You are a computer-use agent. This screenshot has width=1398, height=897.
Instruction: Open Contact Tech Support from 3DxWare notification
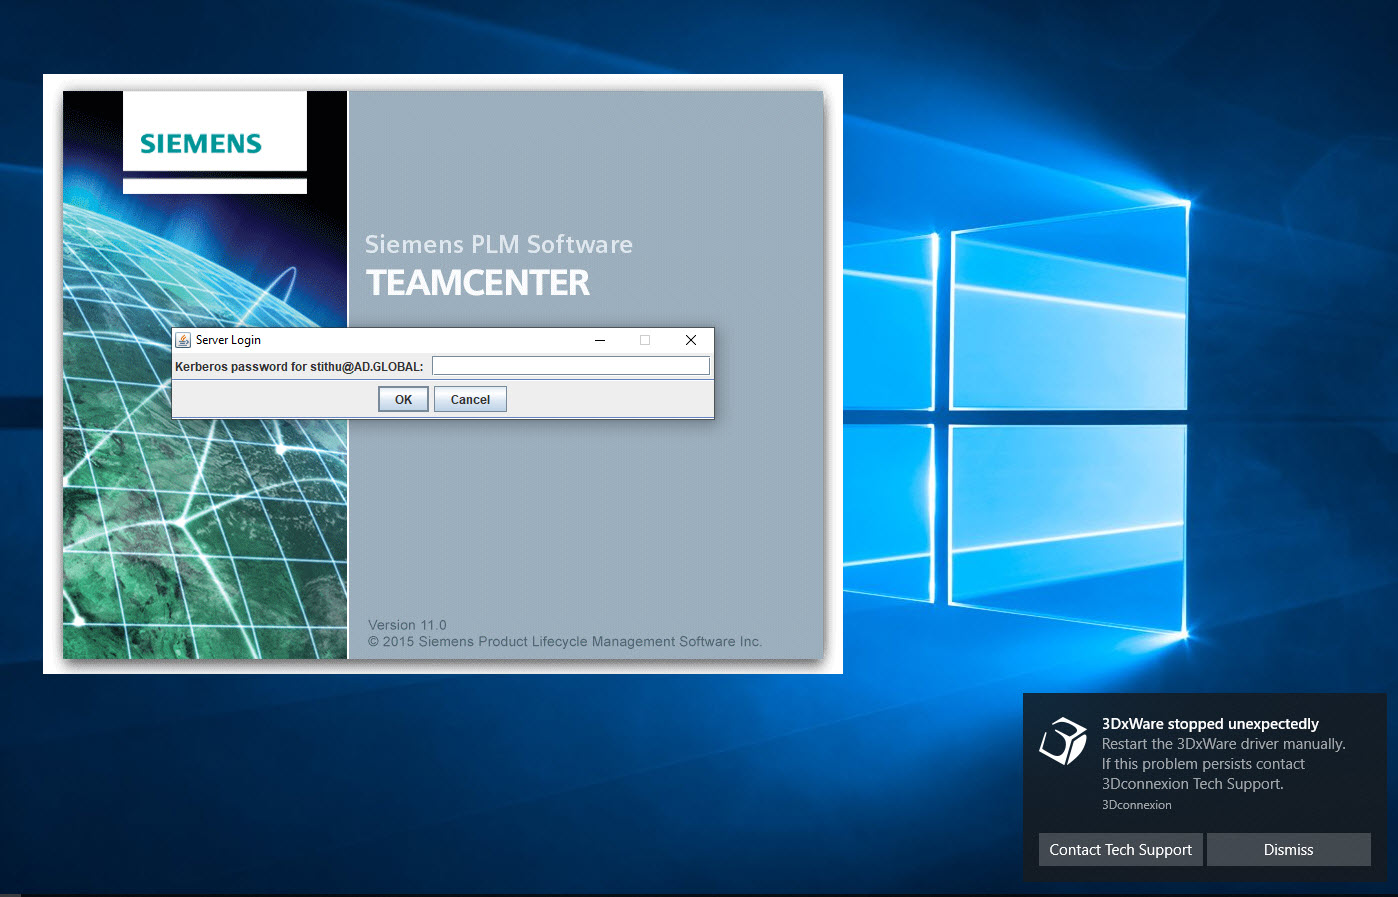coord(1120,849)
